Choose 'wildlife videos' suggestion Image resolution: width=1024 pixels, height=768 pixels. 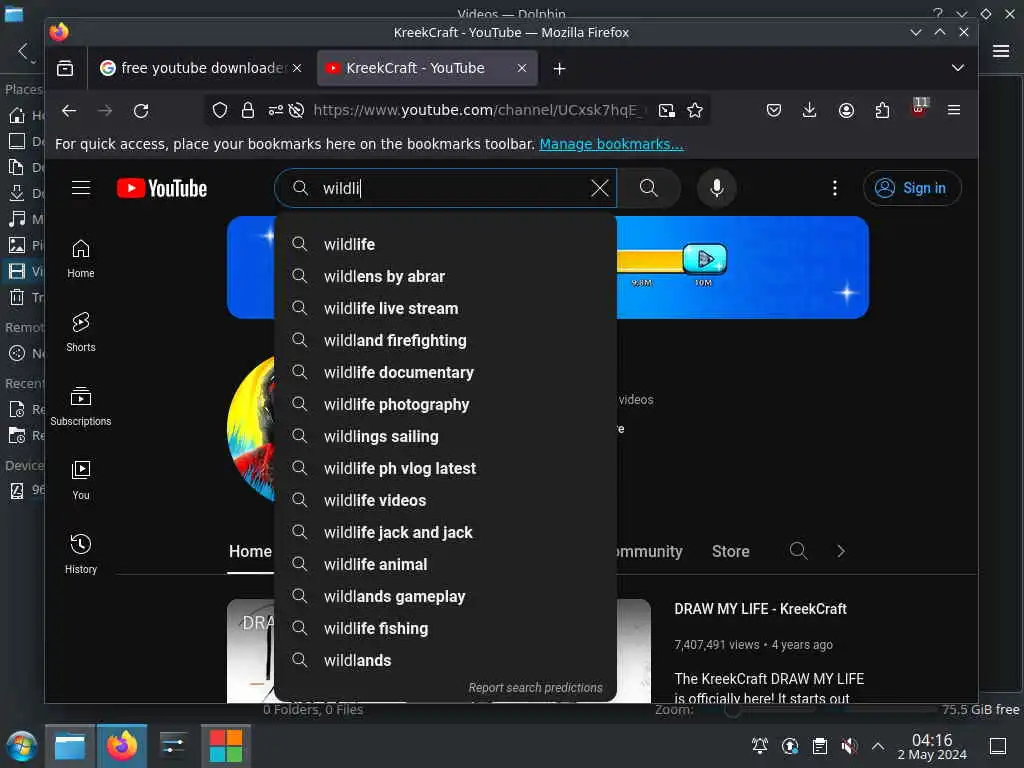[x=445, y=500]
